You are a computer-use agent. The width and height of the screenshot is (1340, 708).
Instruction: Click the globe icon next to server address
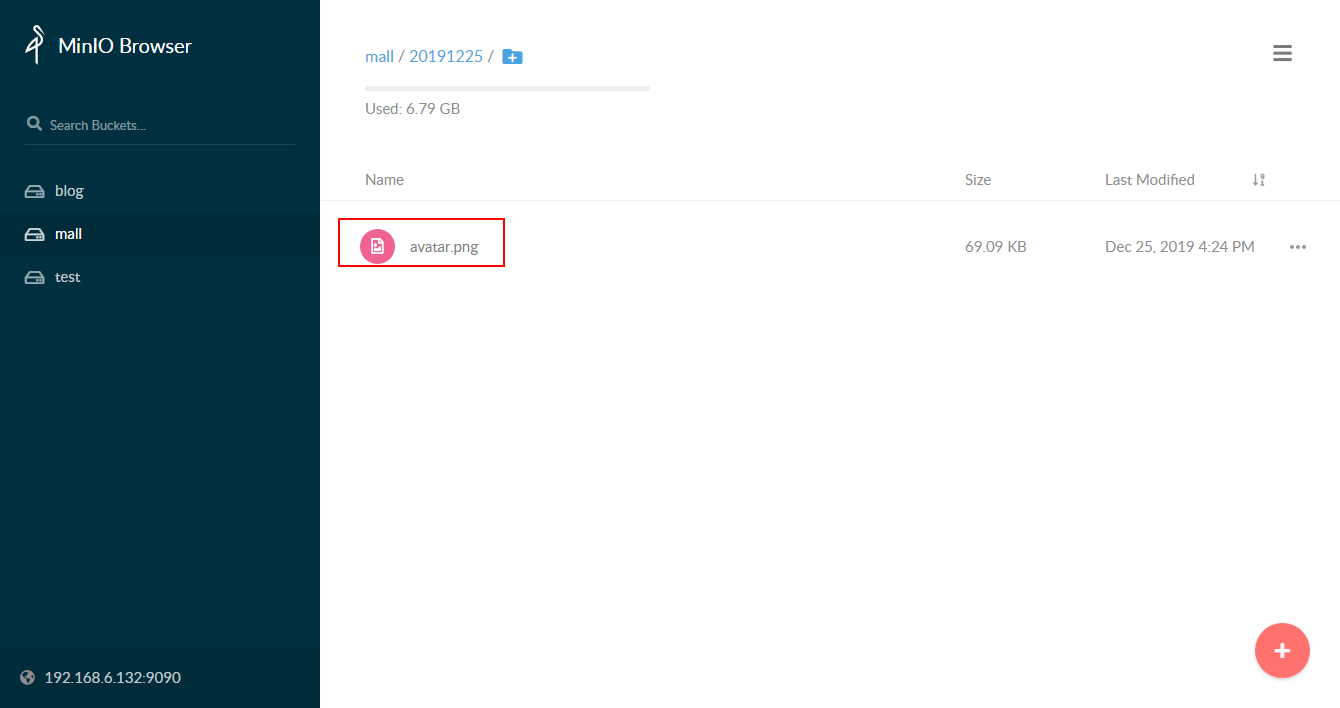[x=27, y=677]
